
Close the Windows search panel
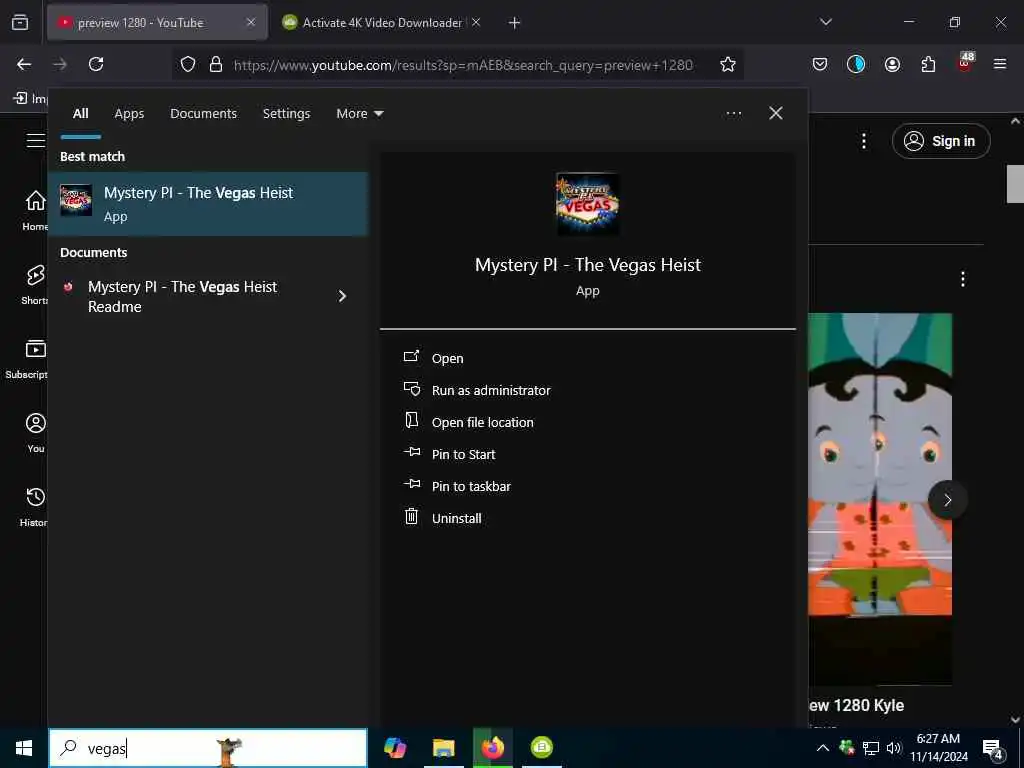[x=775, y=114]
